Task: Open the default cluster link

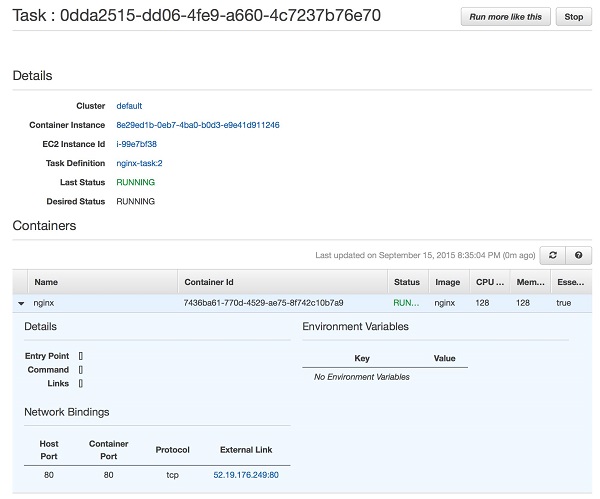Action: coord(129,106)
